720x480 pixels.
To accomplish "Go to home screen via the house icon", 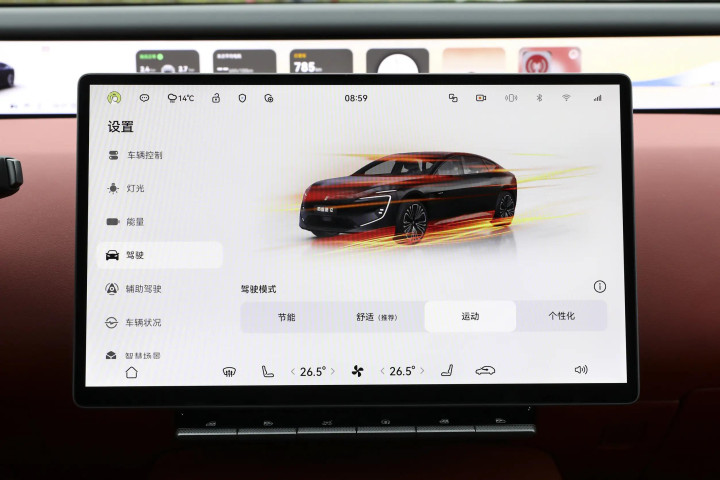I will tap(131, 372).
